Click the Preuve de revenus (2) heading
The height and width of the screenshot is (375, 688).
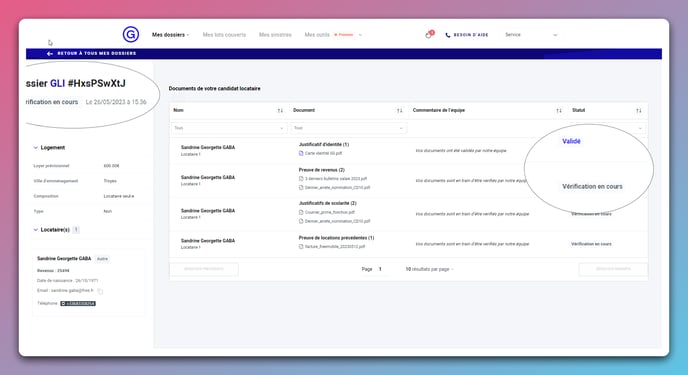point(322,170)
